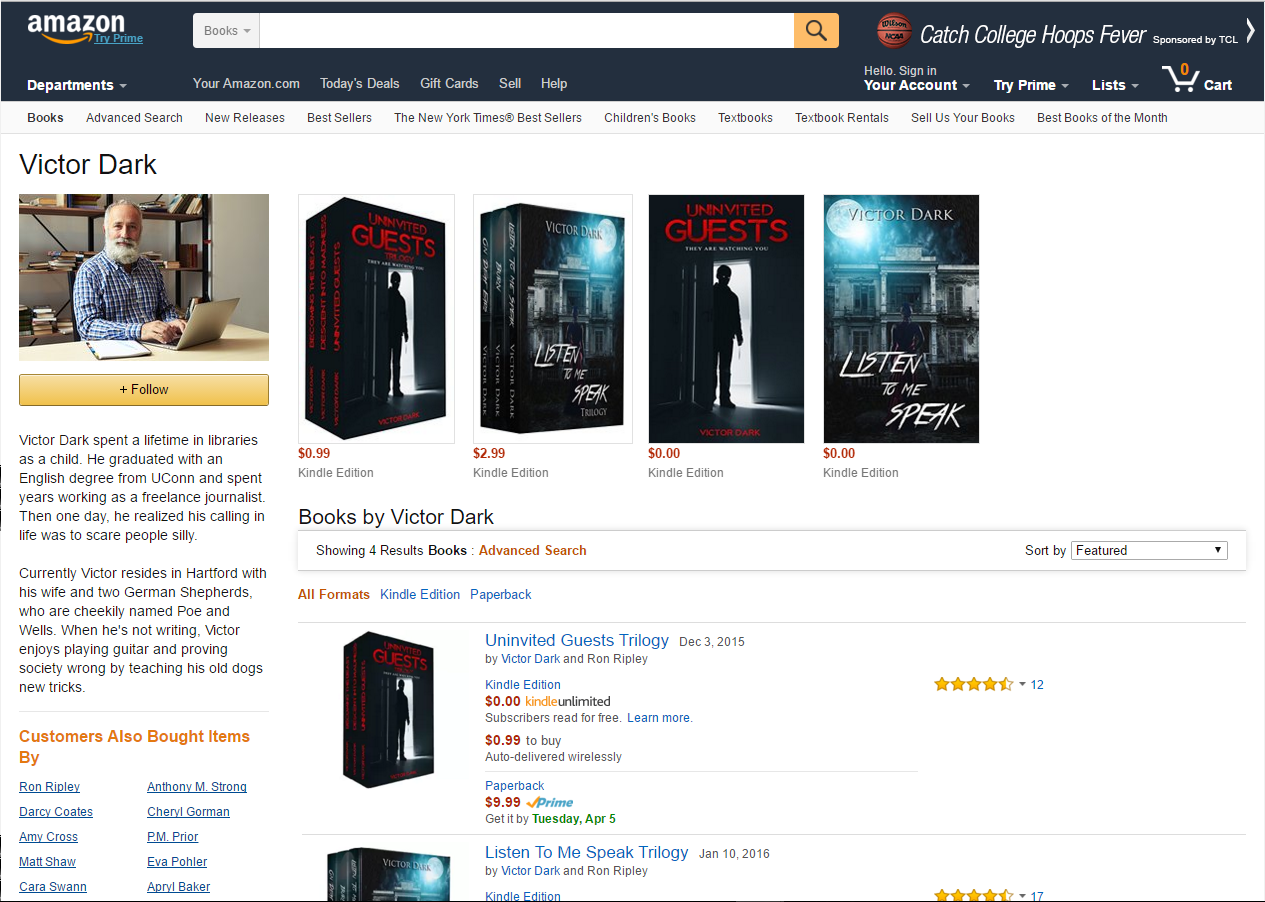The width and height of the screenshot is (1265, 902).
Task: Open the $2.99 Listen To Me Speak Trilogy cover
Action: (x=553, y=319)
